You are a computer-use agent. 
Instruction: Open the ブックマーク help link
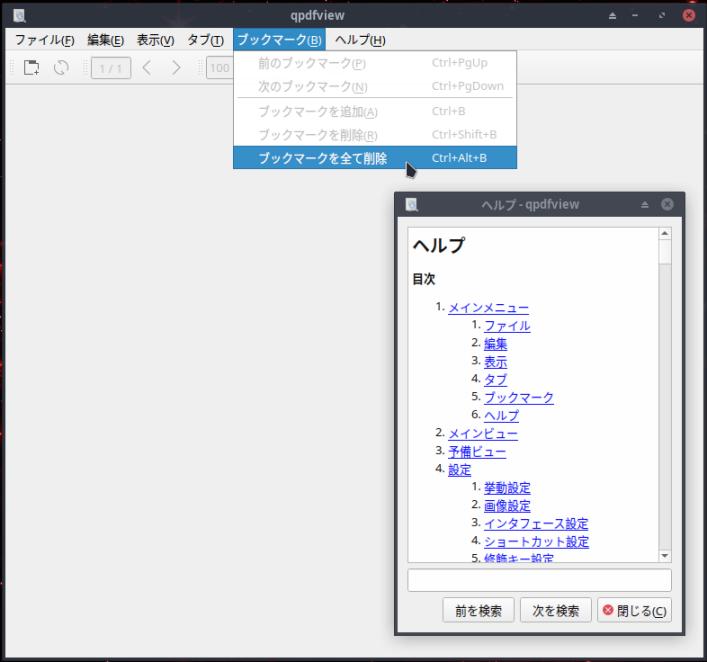(519, 398)
